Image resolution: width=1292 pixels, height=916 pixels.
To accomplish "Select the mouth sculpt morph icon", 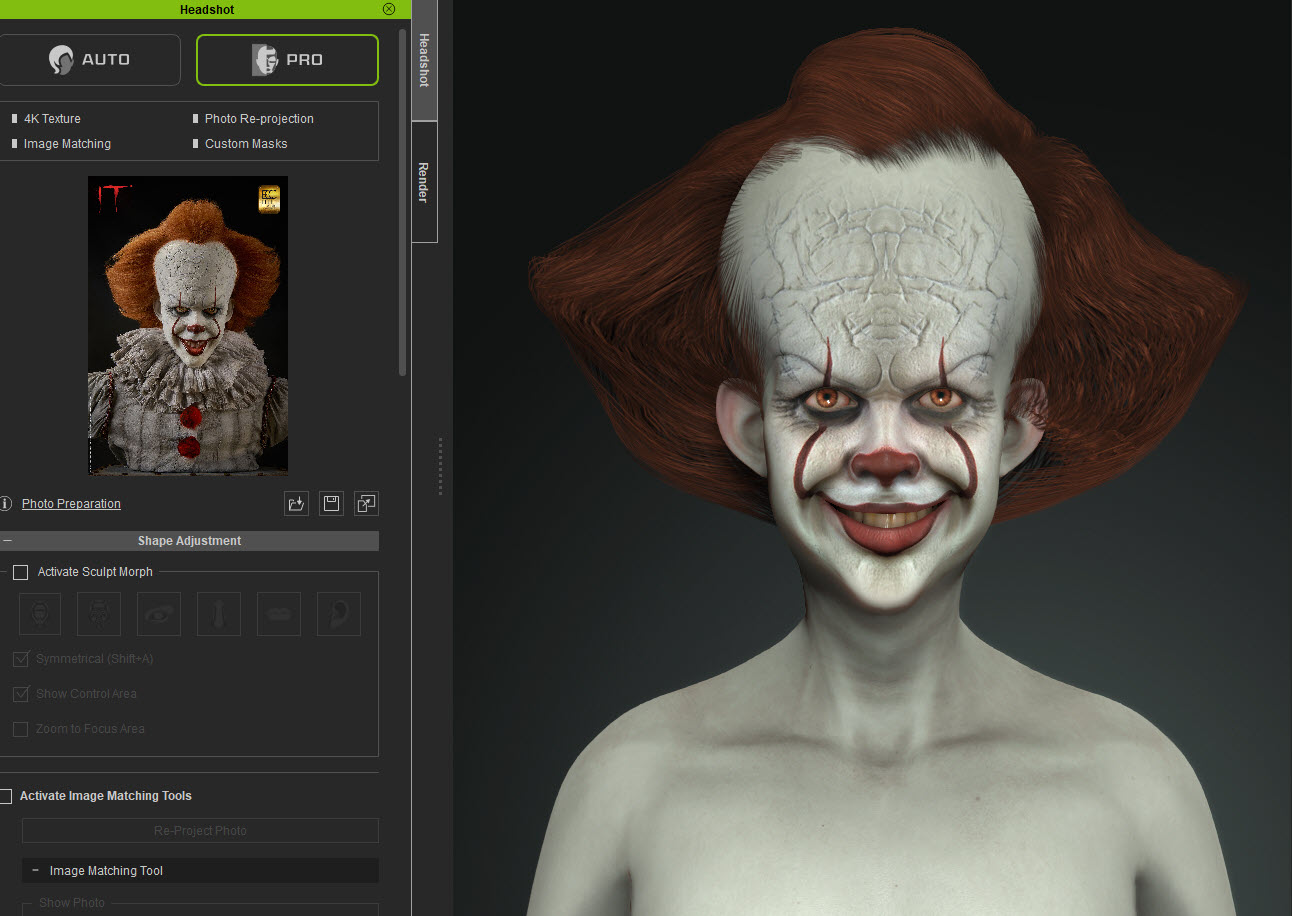I will click(x=279, y=614).
